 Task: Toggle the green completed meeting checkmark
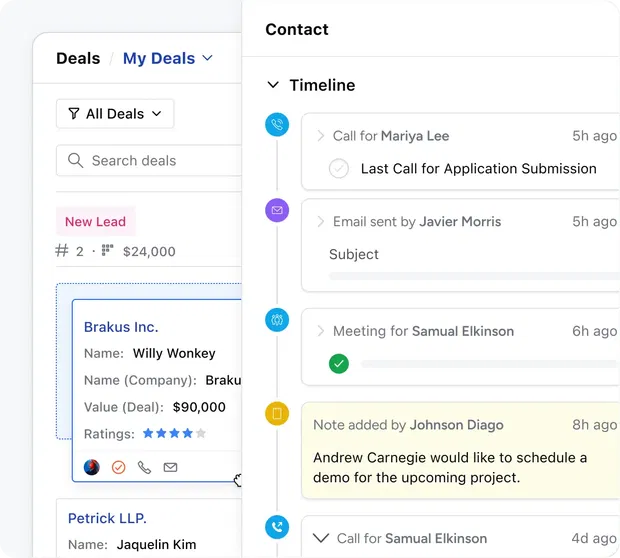pyautogui.click(x=339, y=364)
